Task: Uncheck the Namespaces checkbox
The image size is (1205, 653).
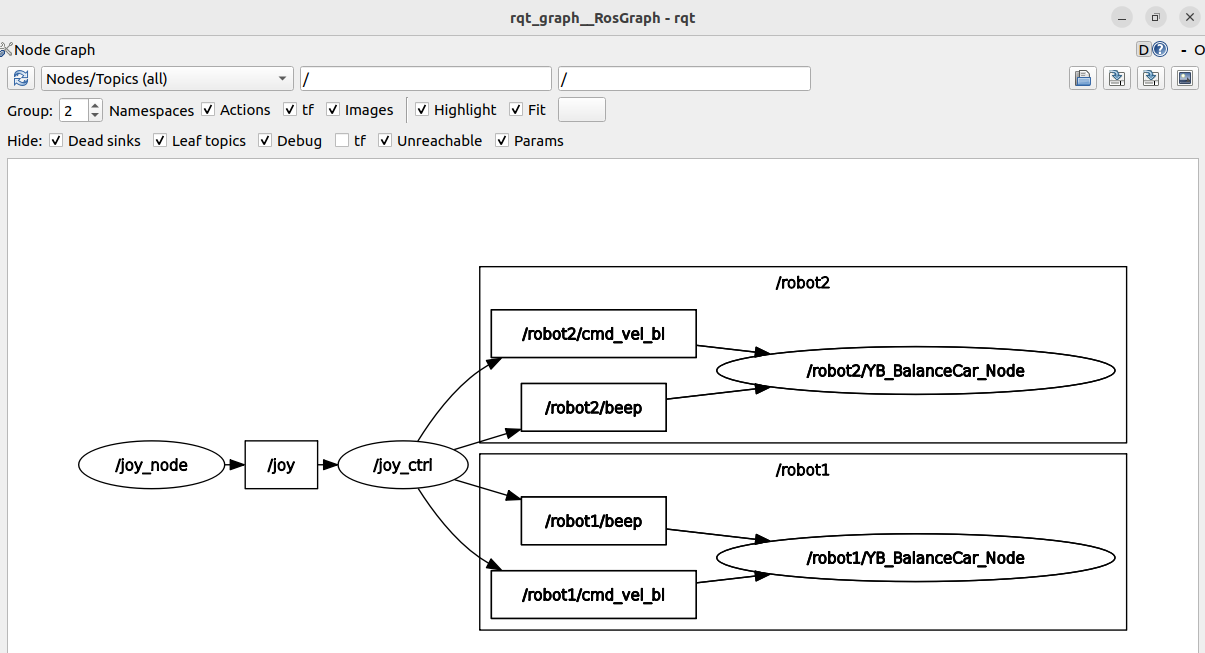Action: click(x=208, y=110)
